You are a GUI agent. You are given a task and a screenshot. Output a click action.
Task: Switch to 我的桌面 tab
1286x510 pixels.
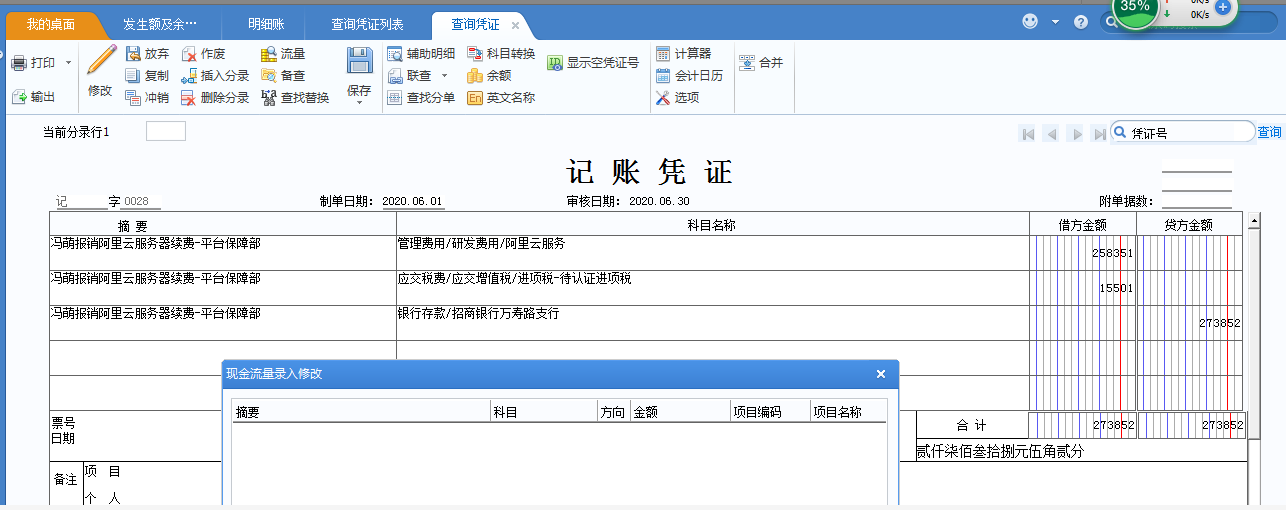(x=50, y=24)
